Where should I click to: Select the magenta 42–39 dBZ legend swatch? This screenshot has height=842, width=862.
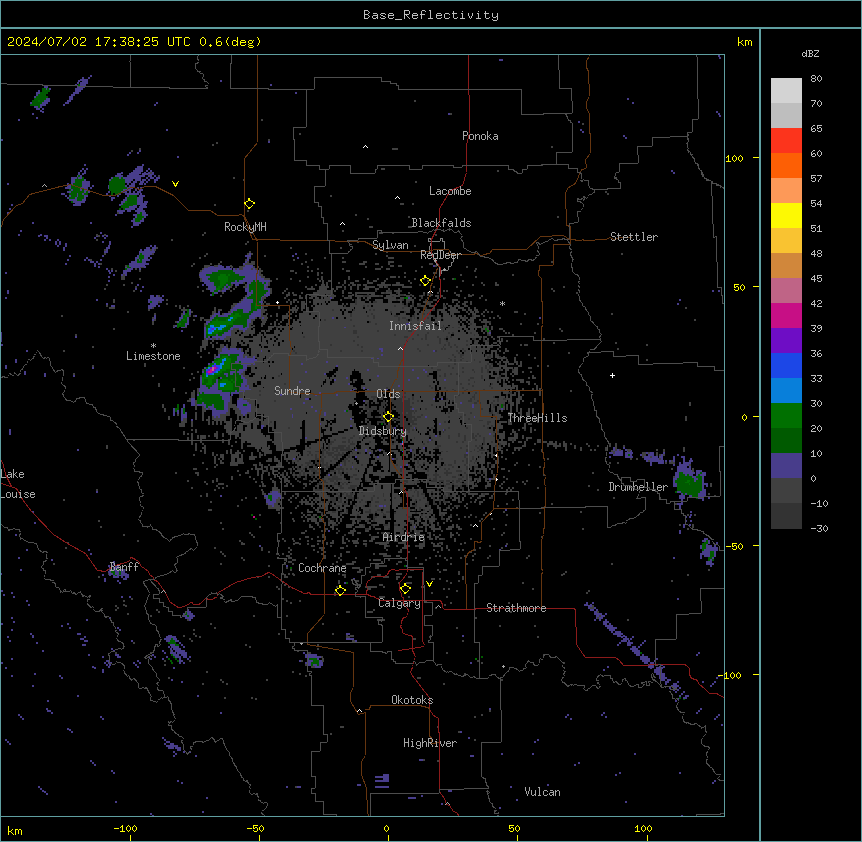(786, 315)
